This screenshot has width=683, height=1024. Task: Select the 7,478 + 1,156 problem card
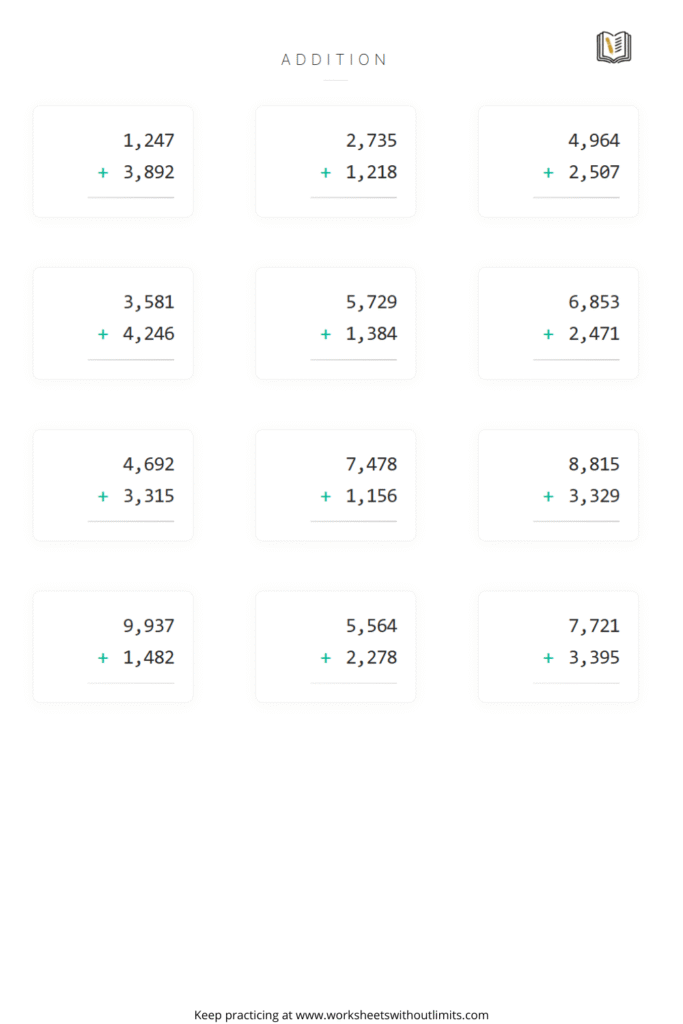336,485
